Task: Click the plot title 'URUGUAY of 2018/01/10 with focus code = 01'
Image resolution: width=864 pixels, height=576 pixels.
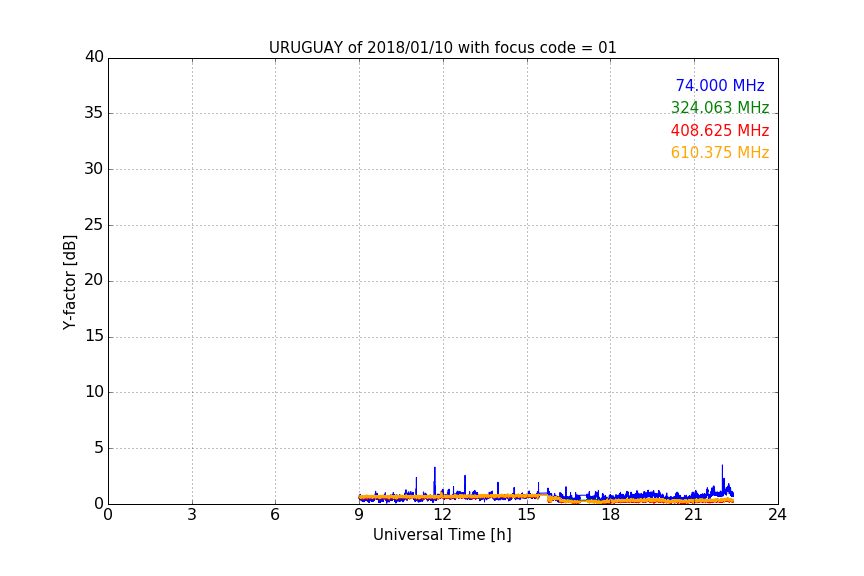Action: 442,48
